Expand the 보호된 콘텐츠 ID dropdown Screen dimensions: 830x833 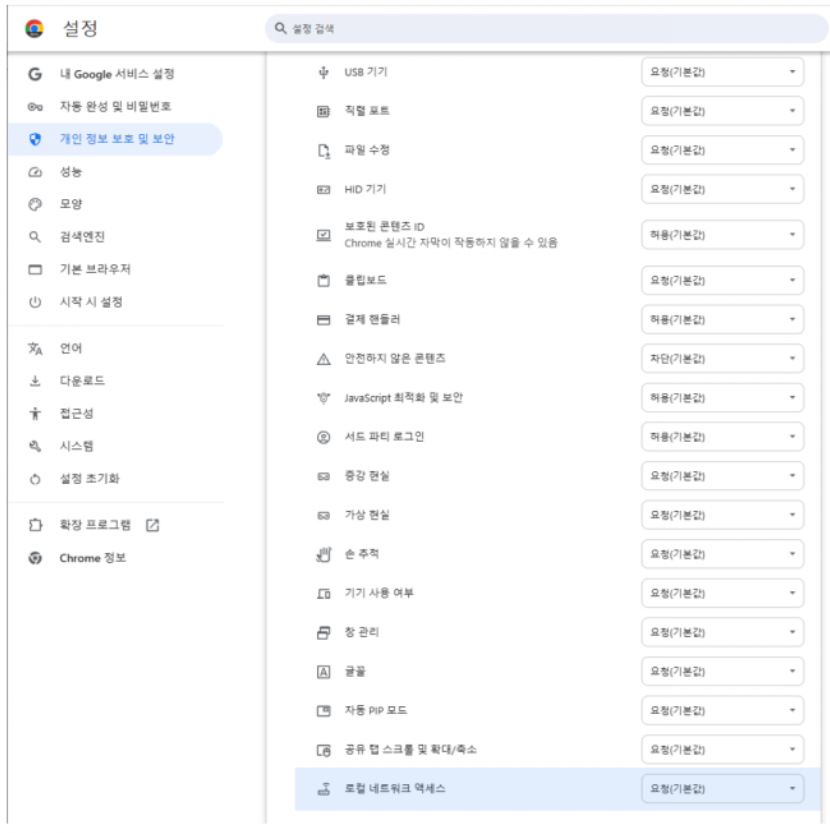(722, 235)
